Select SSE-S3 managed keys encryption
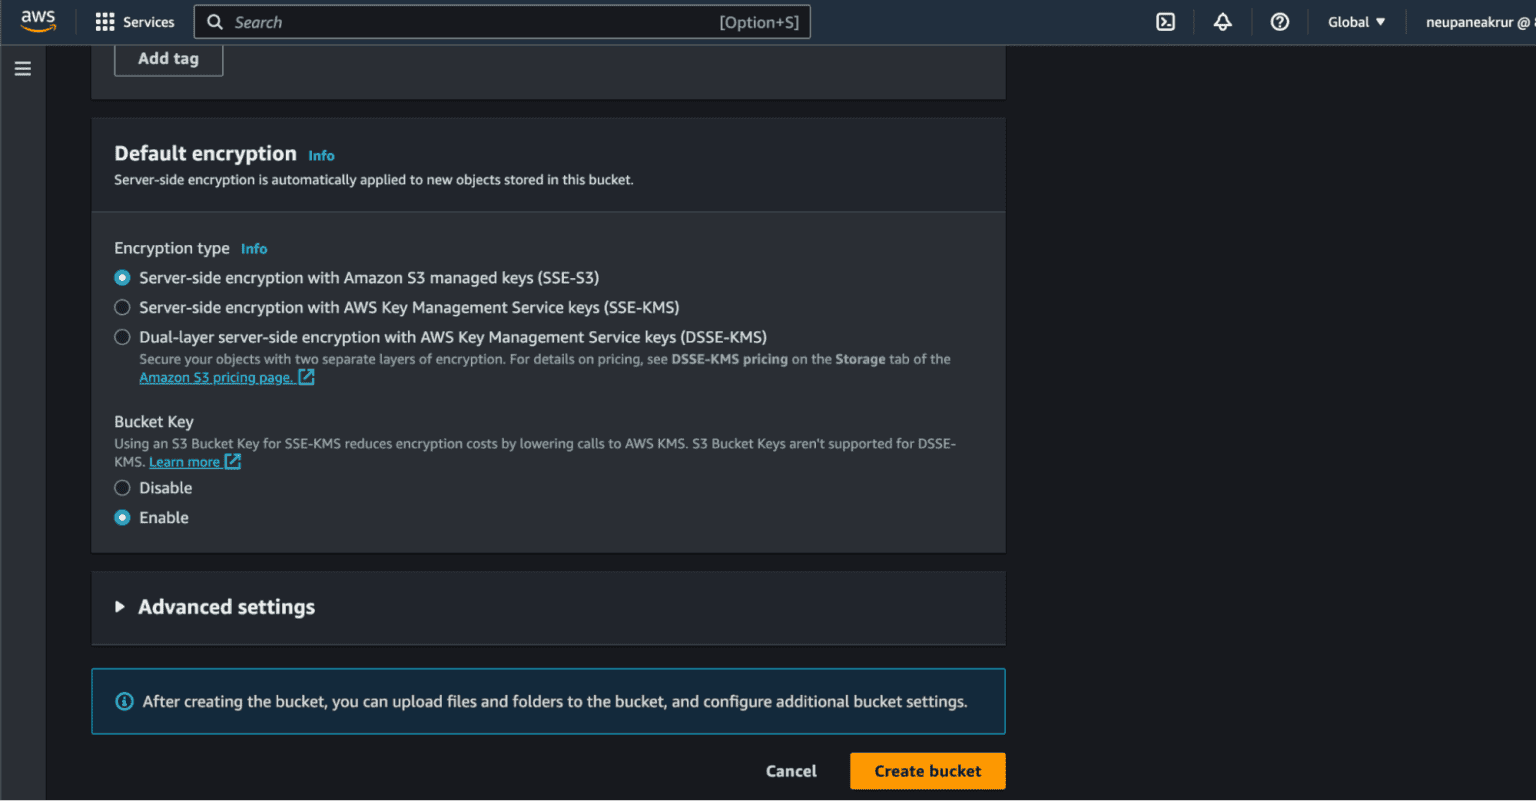The width and height of the screenshot is (1536, 801). 122,278
